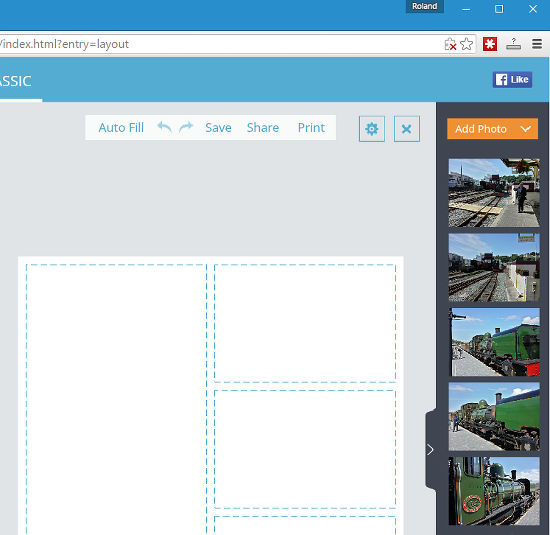Click Save in the toolbar
550x535 pixels.
pyautogui.click(x=218, y=128)
